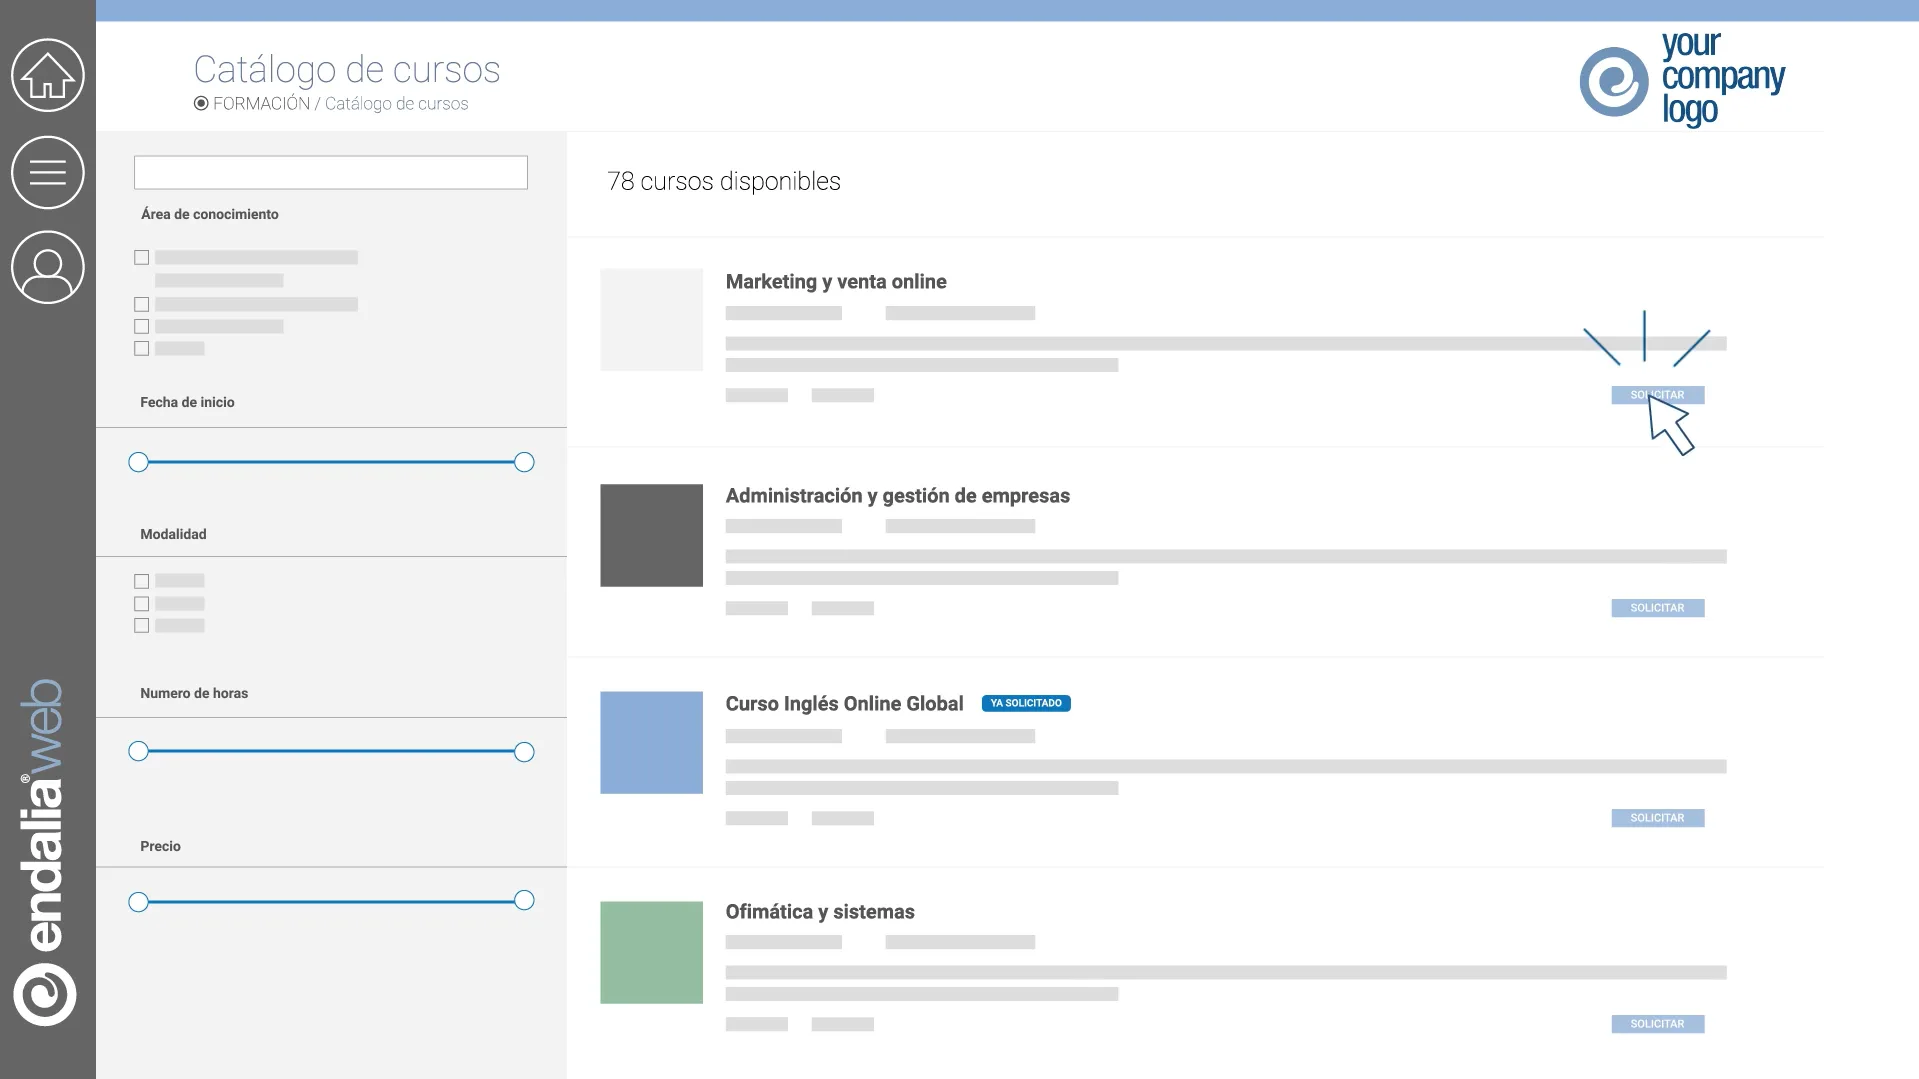Tick first Área de conocimiento checkbox

click(142, 258)
